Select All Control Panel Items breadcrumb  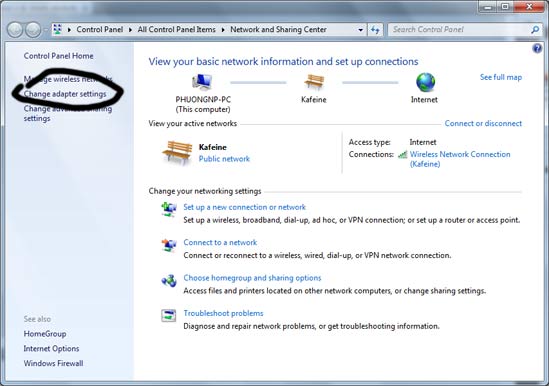pos(176,29)
